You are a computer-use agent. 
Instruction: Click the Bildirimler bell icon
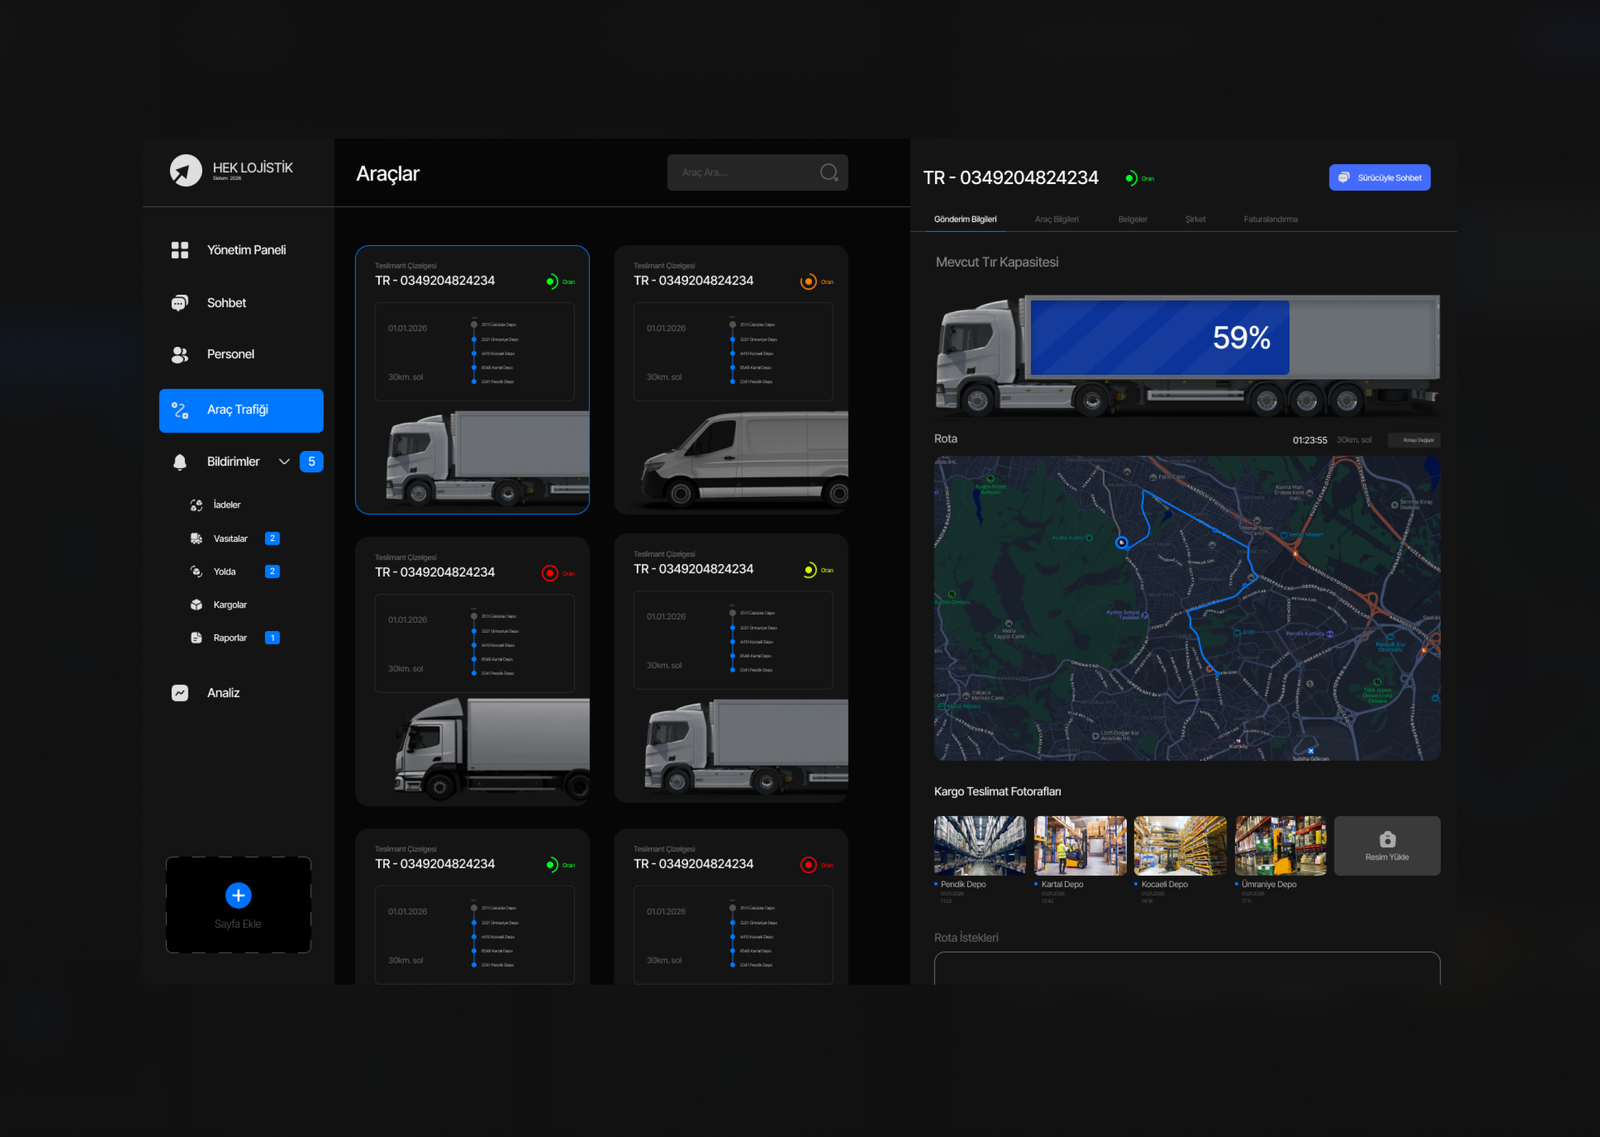tap(180, 462)
